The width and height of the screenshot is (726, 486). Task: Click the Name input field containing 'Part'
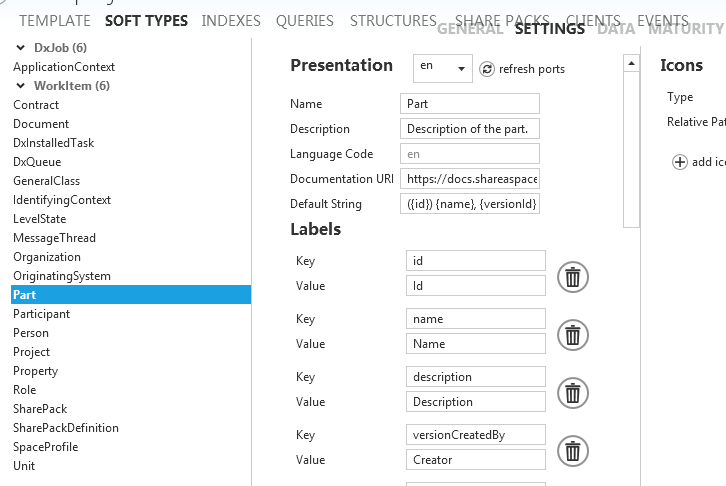click(x=469, y=104)
